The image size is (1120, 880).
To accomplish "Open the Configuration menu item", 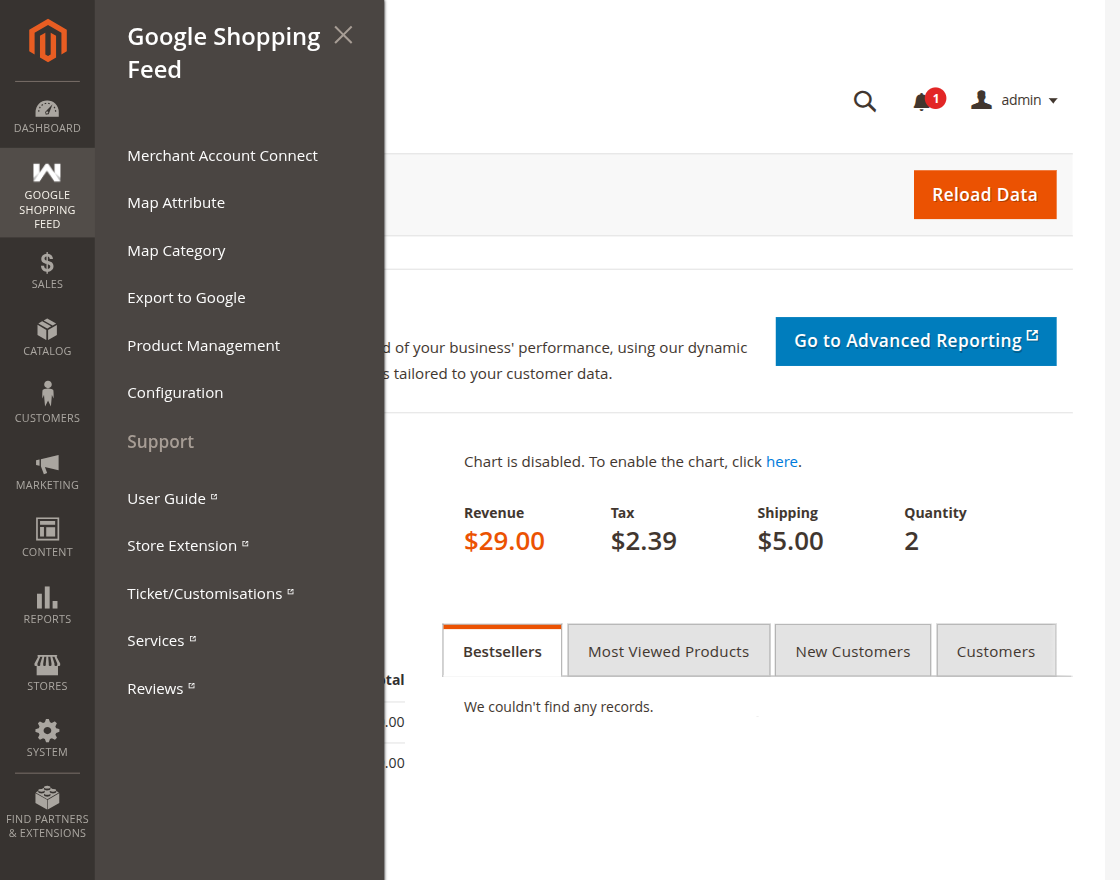I will click(175, 393).
